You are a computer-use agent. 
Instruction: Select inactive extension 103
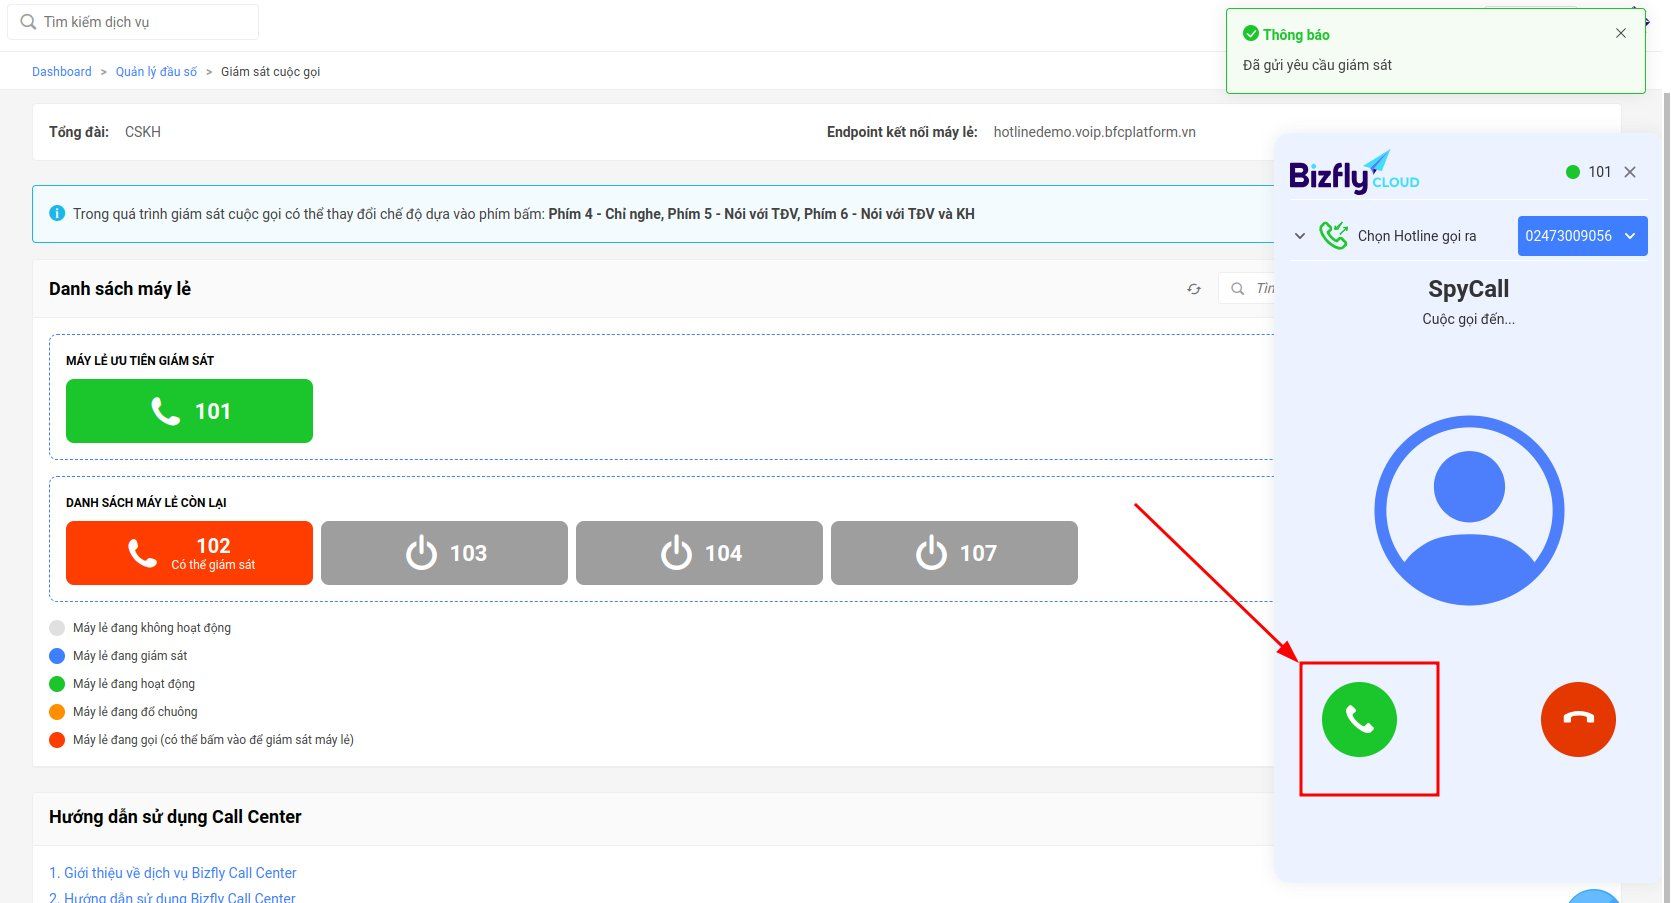(444, 553)
